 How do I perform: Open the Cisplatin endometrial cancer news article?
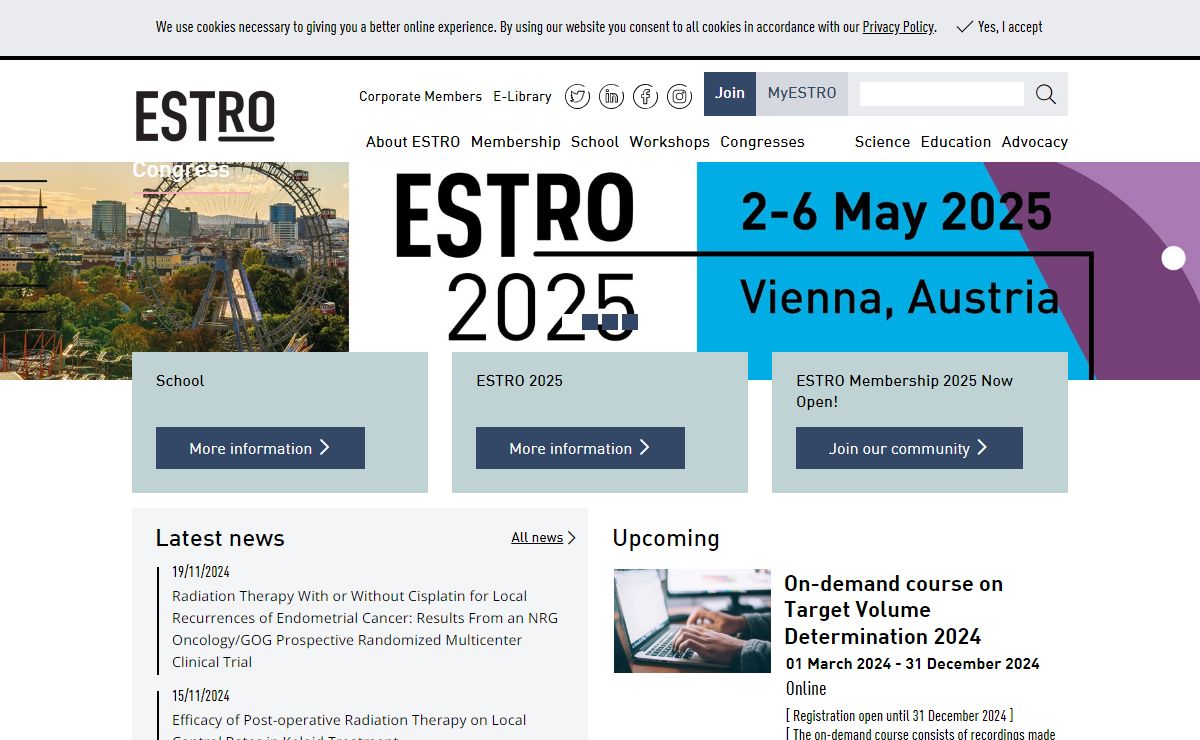pos(365,629)
